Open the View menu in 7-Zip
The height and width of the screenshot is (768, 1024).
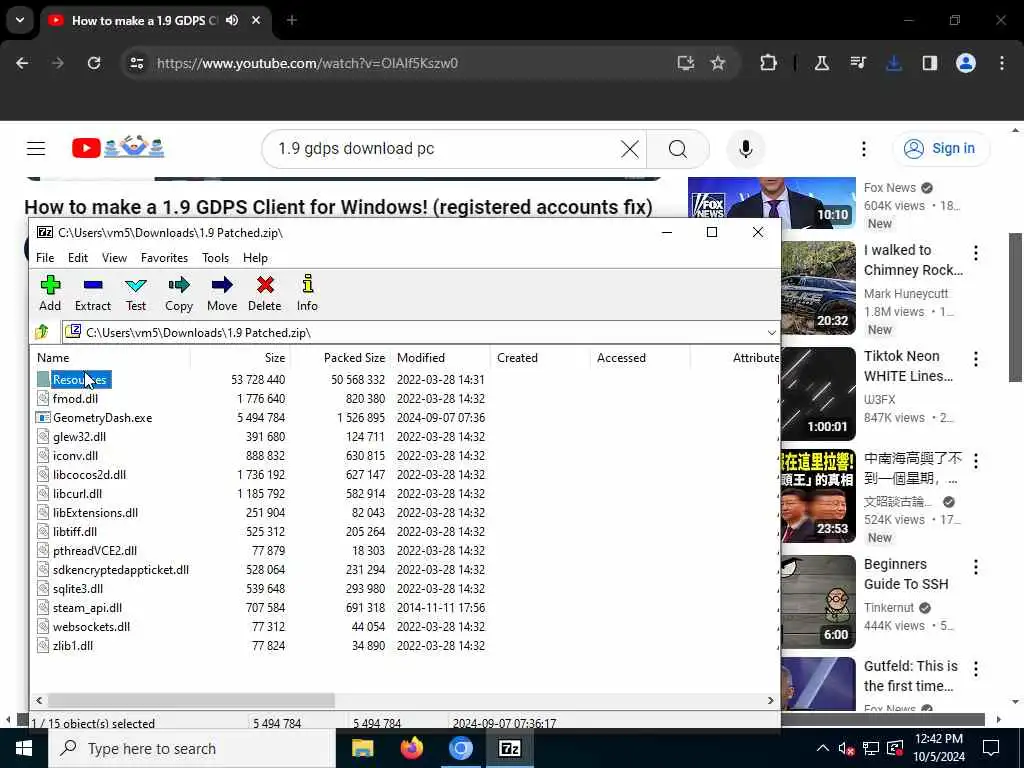(114, 258)
